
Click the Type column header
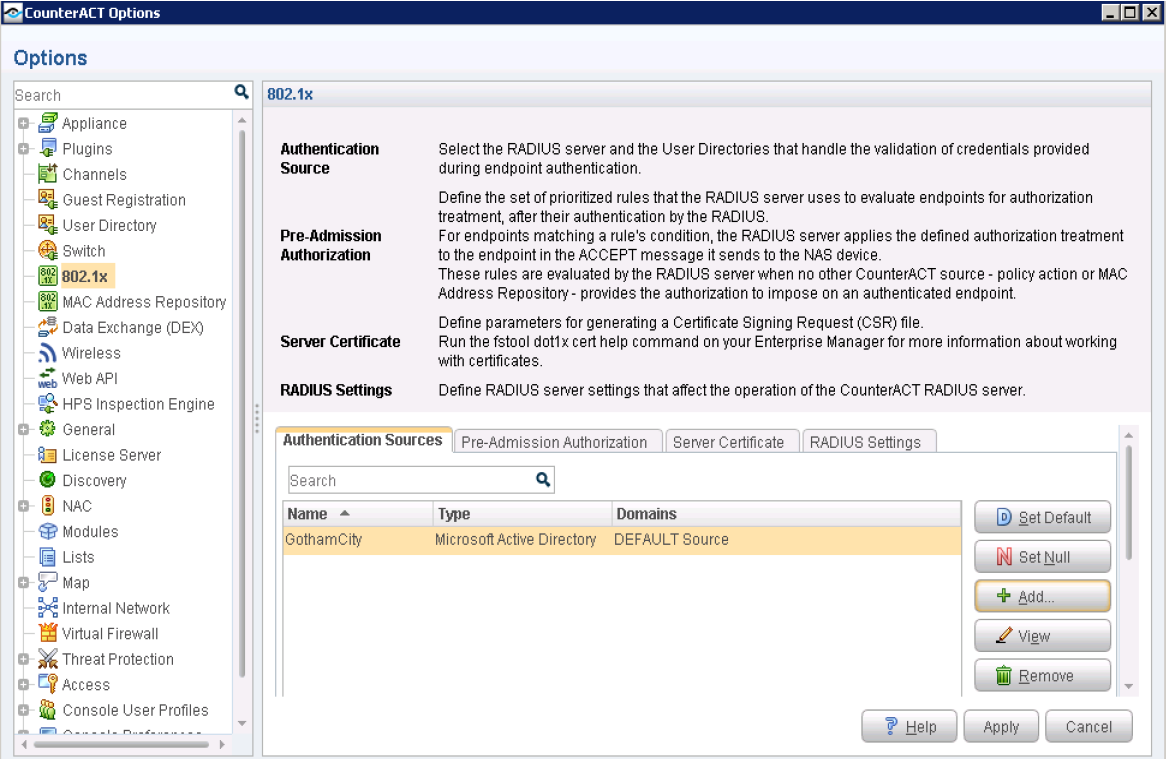point(522,514)
